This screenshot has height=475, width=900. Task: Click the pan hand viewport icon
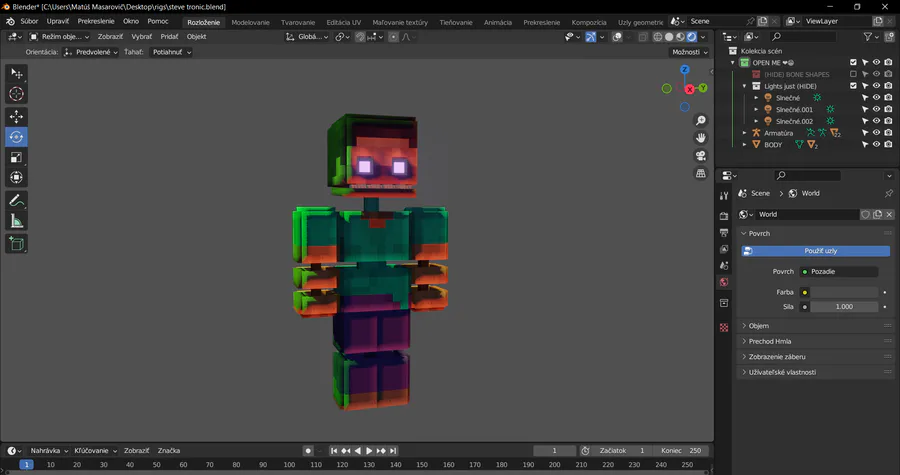pyautogui.click(x=701, y=138)
